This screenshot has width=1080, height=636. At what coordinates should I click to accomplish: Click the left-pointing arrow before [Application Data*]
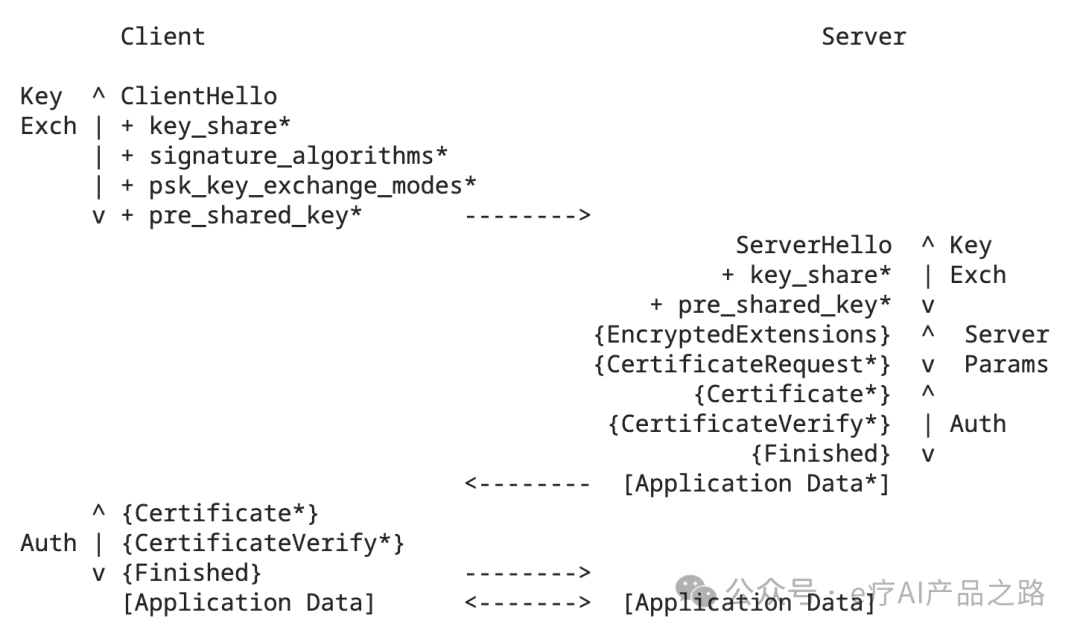528,484
